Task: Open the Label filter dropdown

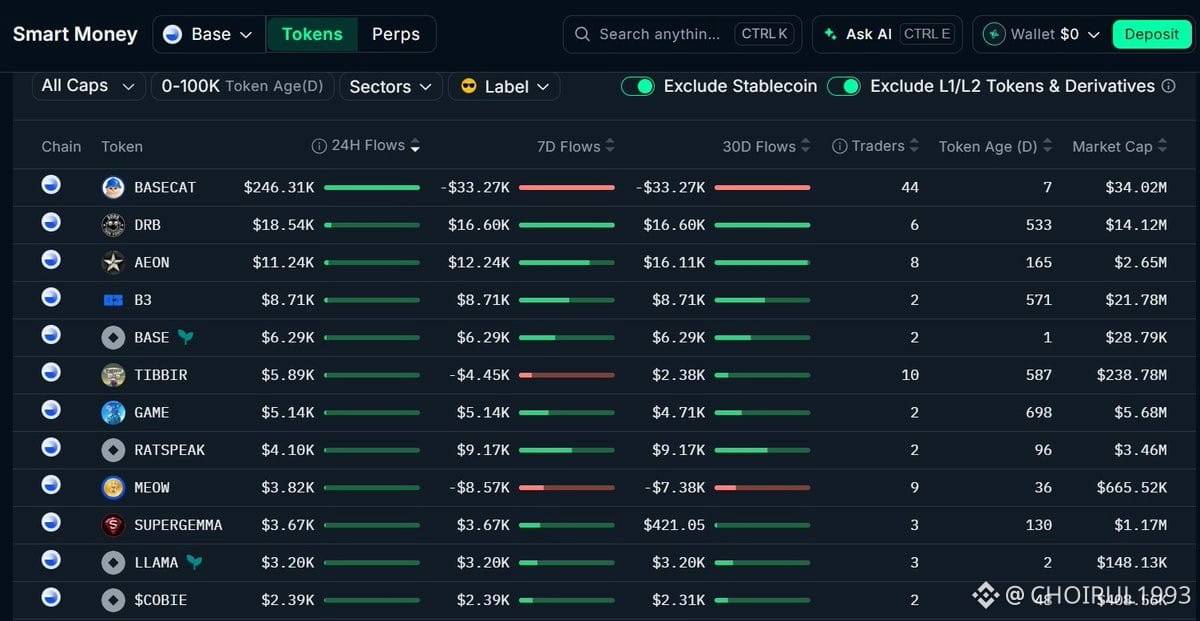Action: [504, 87]
